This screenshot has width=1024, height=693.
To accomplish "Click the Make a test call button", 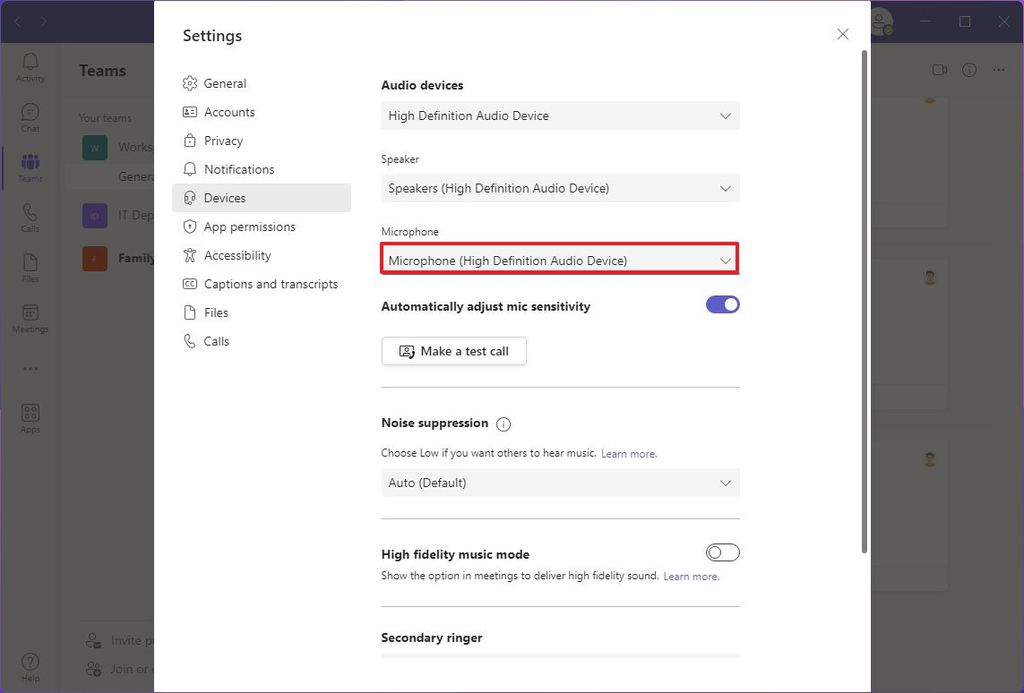I will (x=453, y=351).
